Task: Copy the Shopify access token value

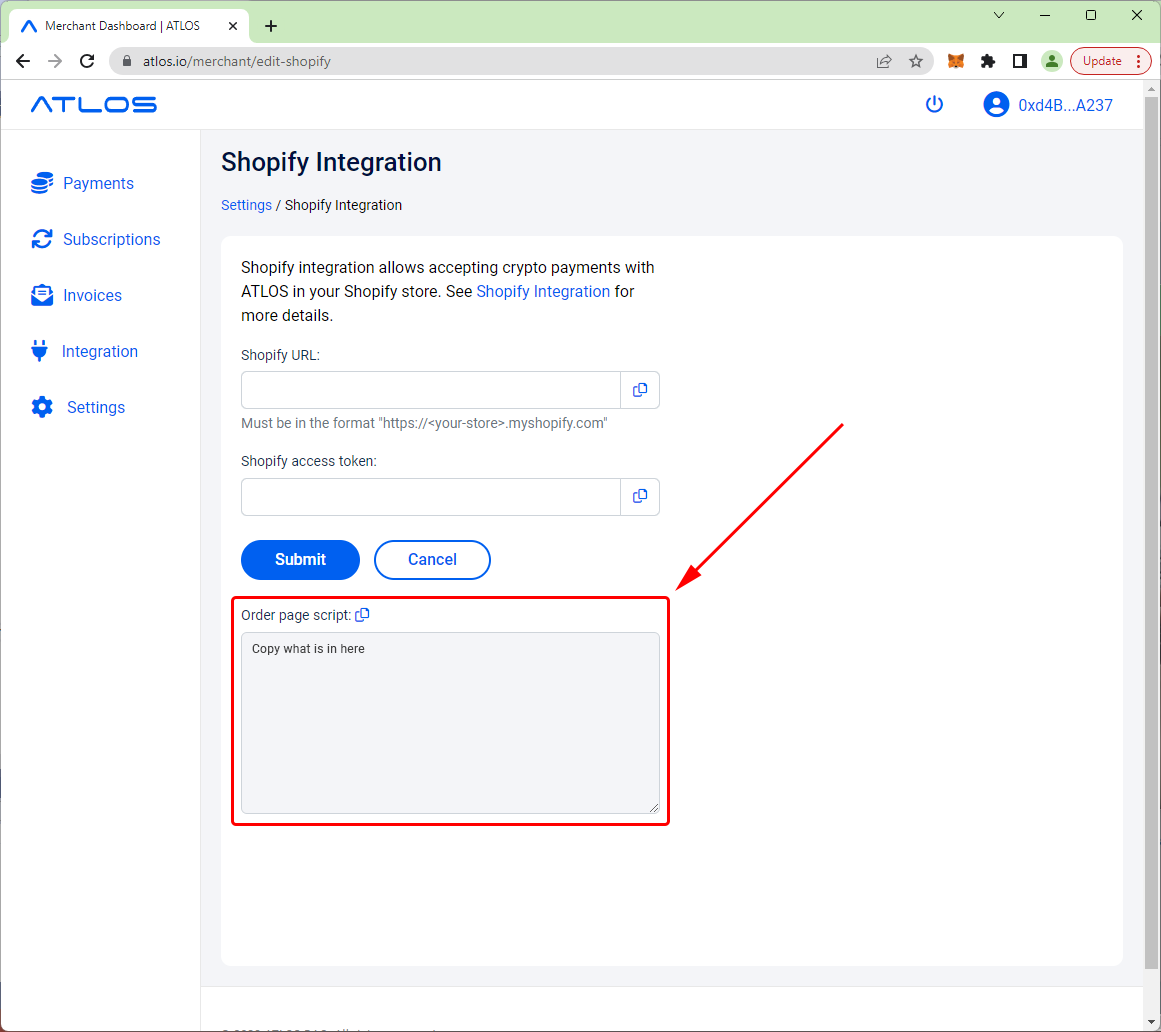Action: 640,497
